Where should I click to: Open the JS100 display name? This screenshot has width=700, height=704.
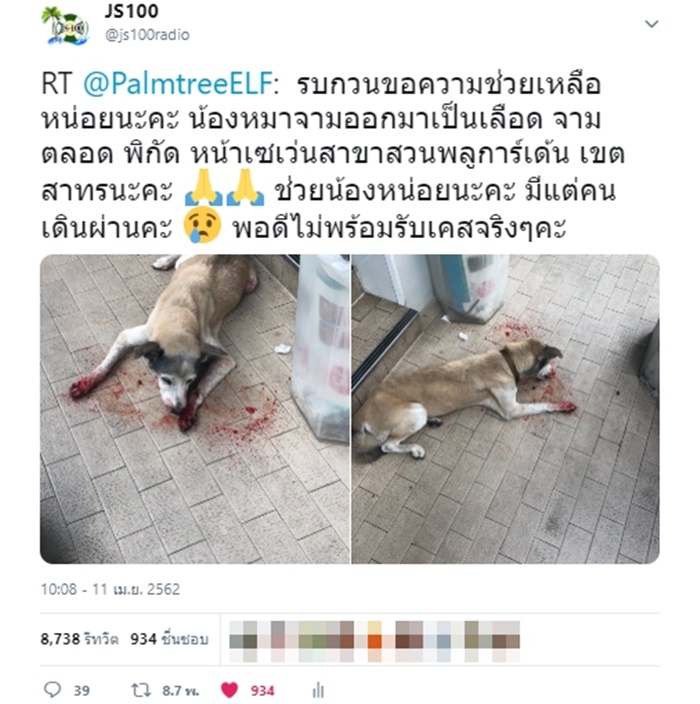131,11
